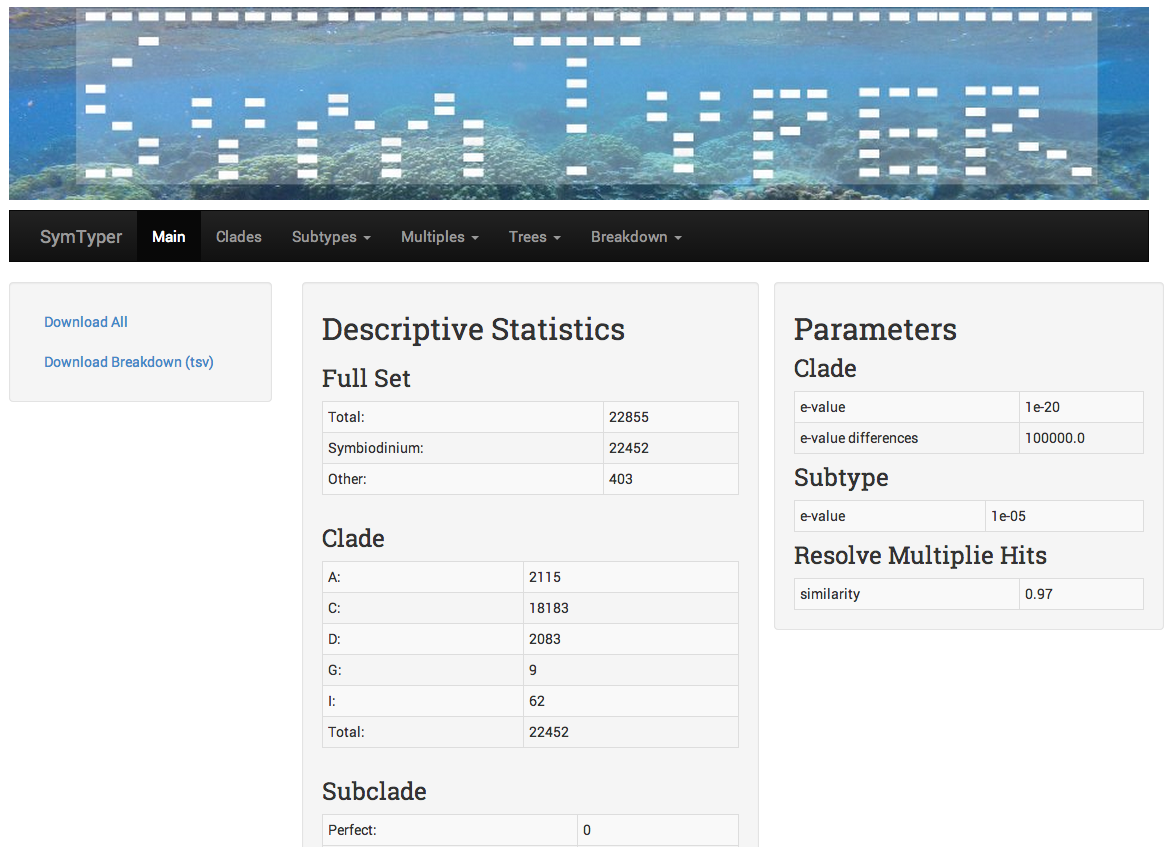Click the Download All link
1176x847 pixels.
[x=86, y=322]
